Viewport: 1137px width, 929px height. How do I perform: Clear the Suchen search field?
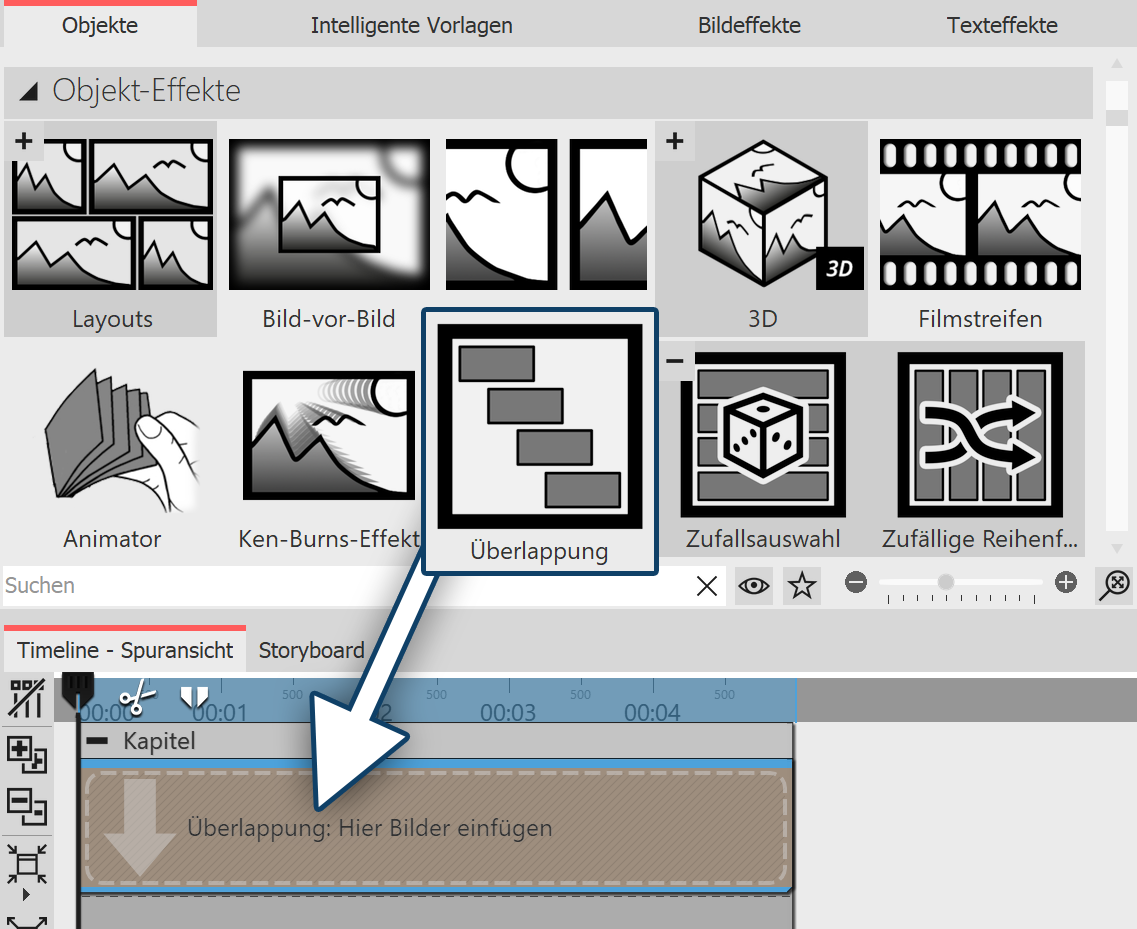(x=707, y=586)
